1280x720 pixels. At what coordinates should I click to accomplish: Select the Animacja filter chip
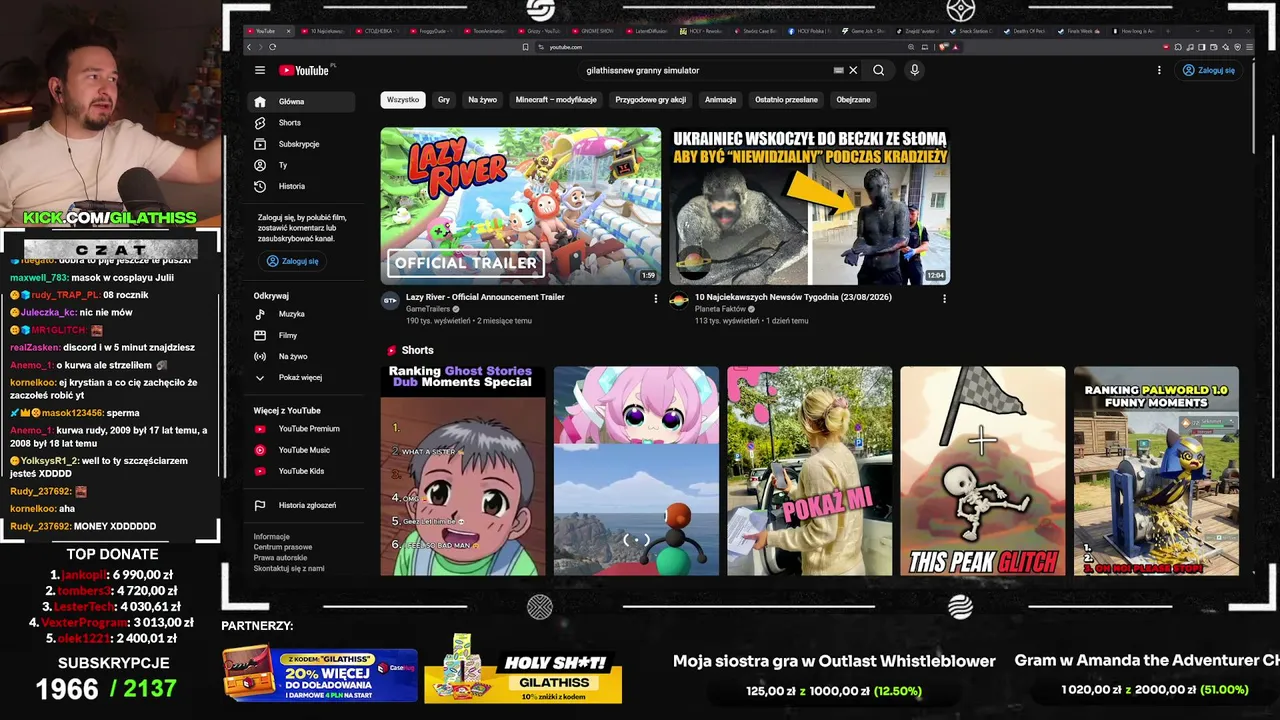720,100
